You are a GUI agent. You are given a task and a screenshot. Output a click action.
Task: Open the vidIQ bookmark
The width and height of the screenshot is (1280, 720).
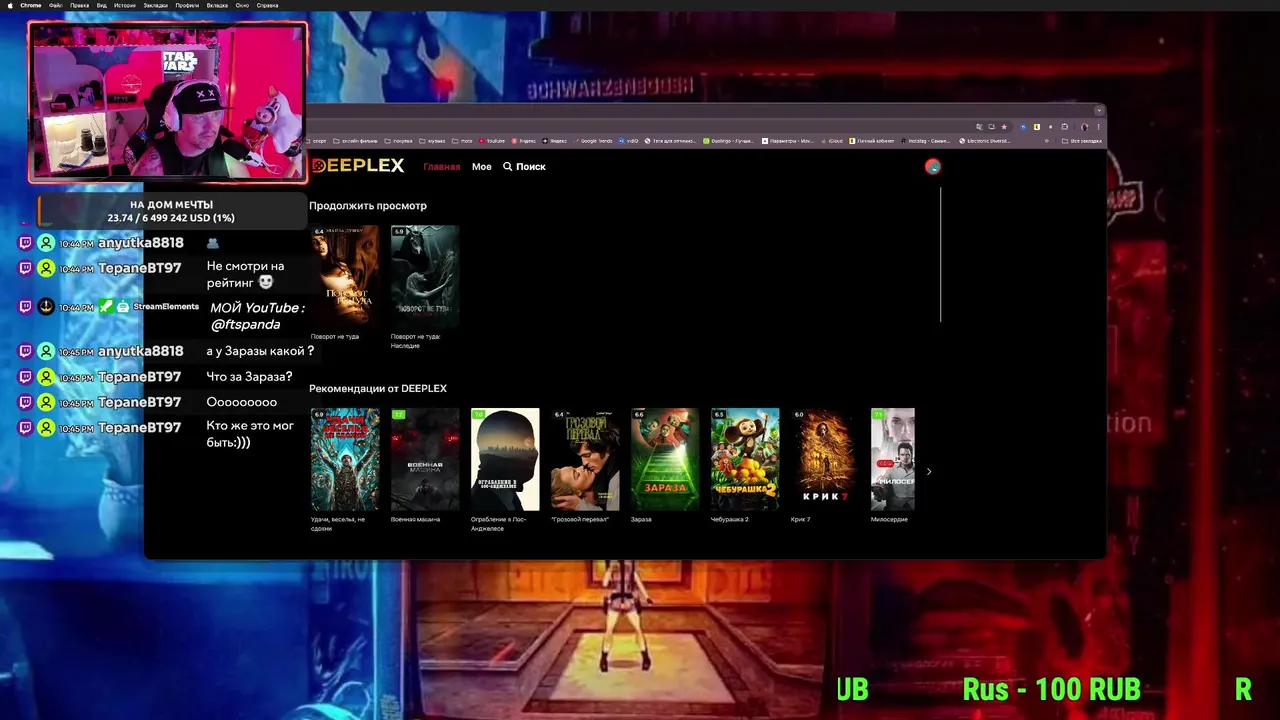click(x=629, y=141)
